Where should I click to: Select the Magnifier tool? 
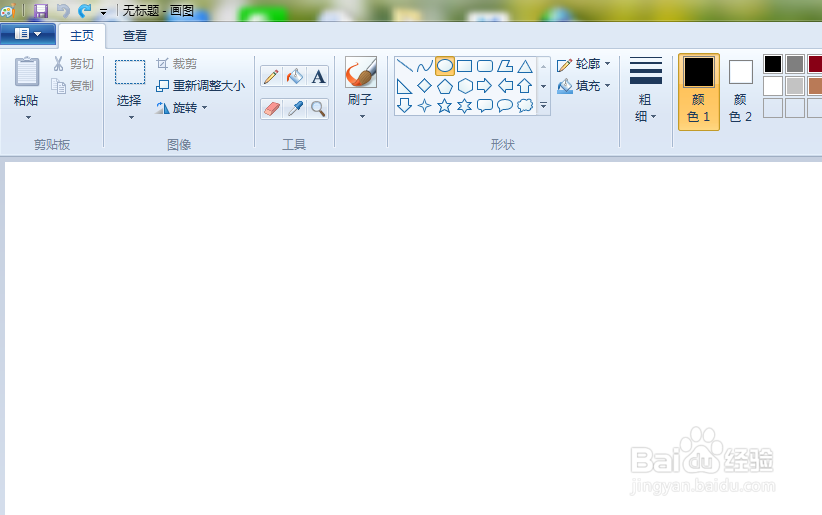[318, 109]
